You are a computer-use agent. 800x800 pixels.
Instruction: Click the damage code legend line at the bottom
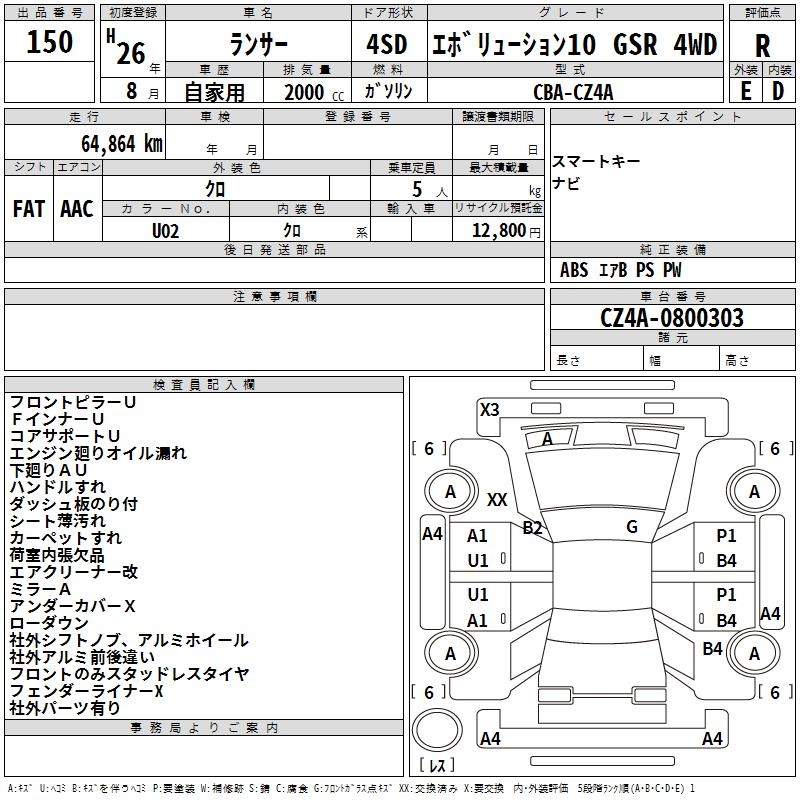point(351,789)
